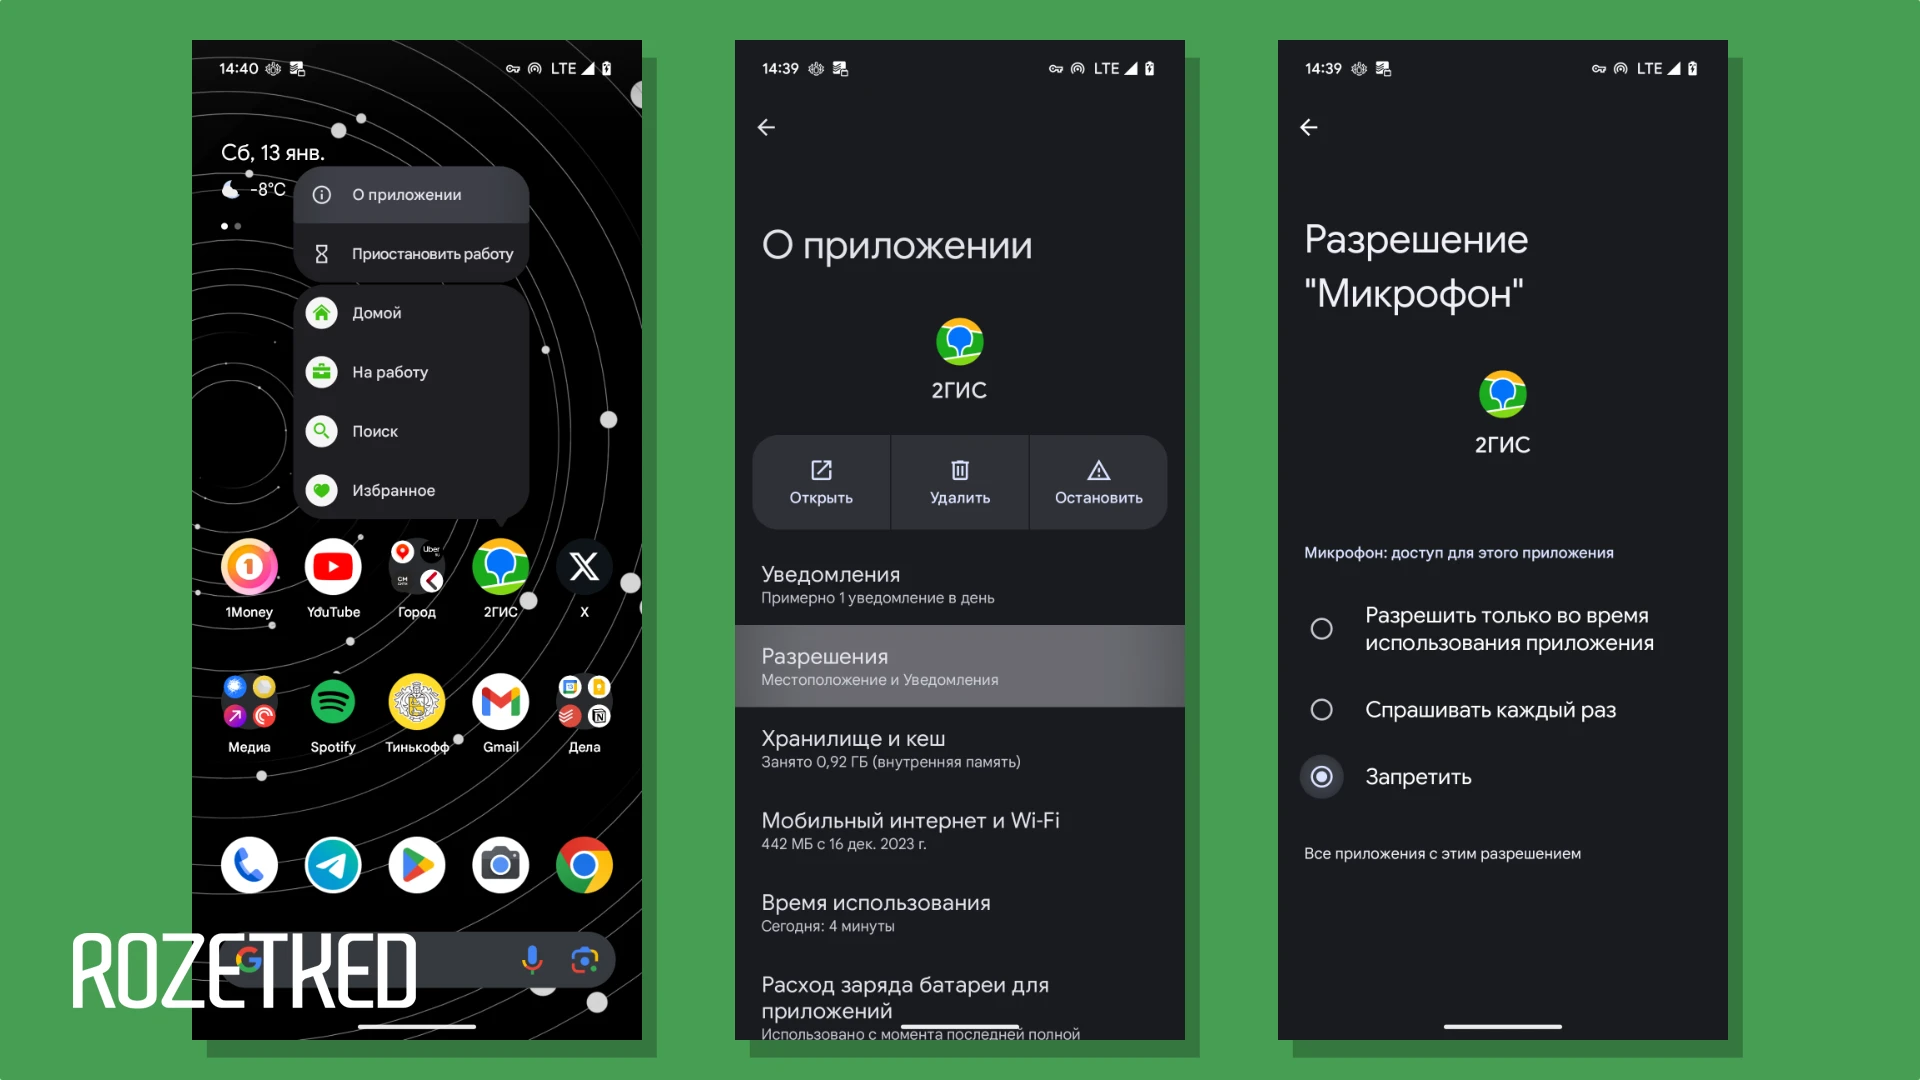This screenshot has width=1920, height=1080.
Task: Open Camera app from dock
Action: [x=501, y=865]
